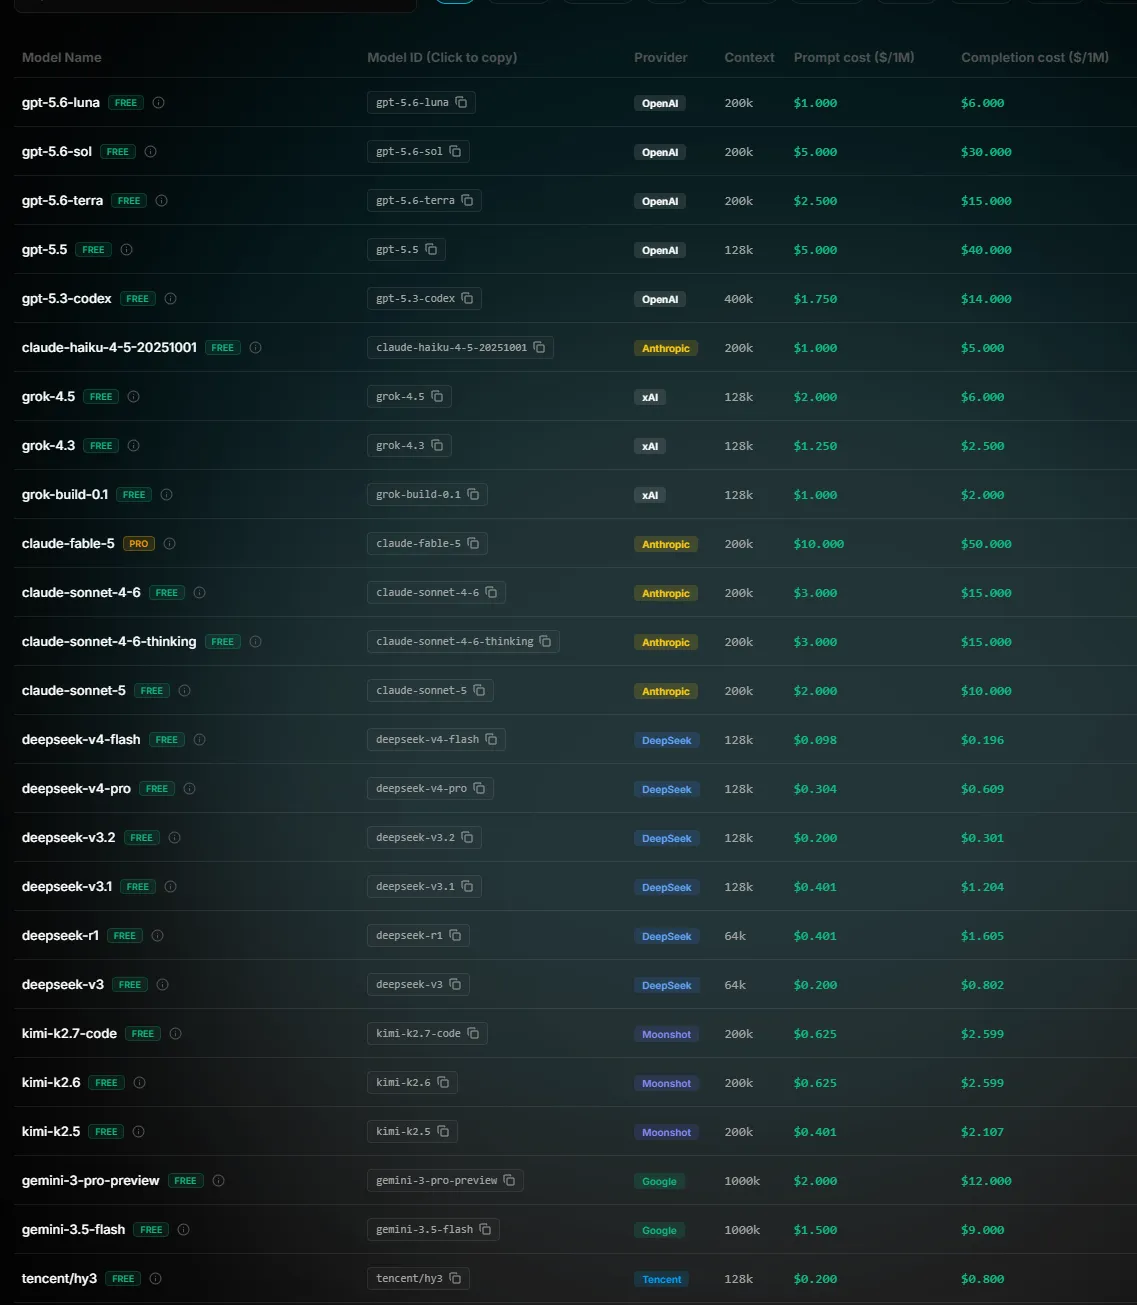Show info for gpt-5.5 model
The image size is (1137, 1305).
pyautogui.click(x=126, y=250)
